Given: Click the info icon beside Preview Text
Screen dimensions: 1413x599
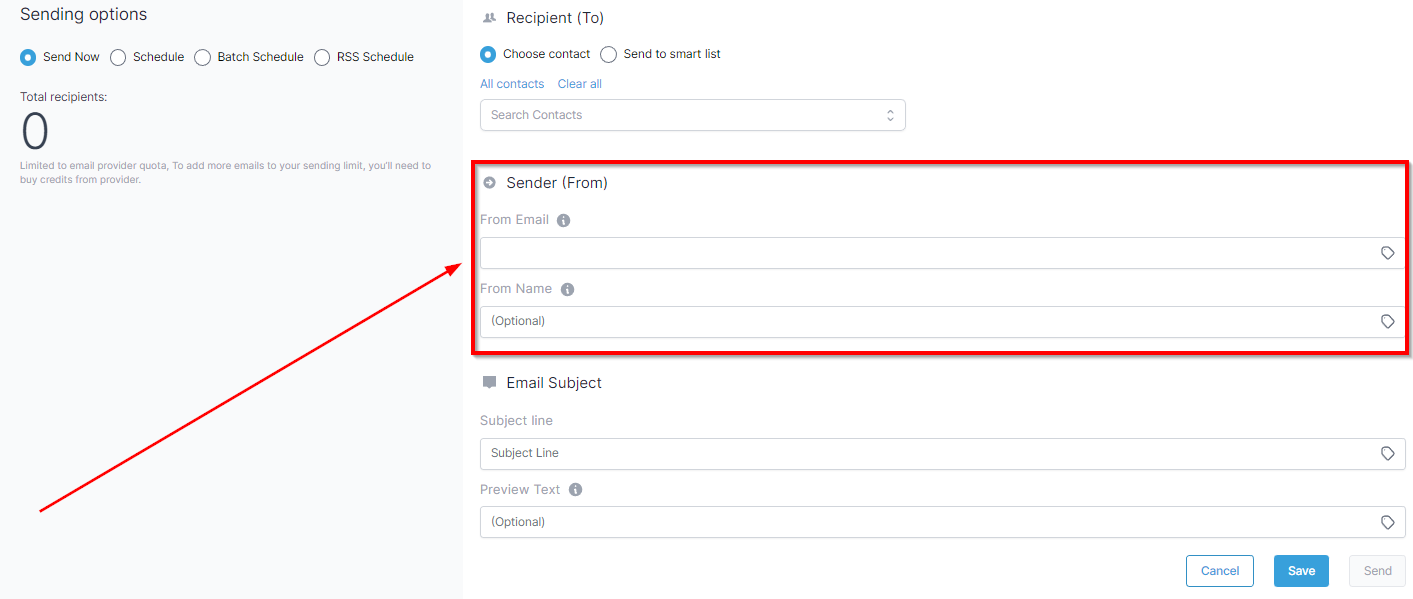Looking at the screenshot, I should click(575, 490).
